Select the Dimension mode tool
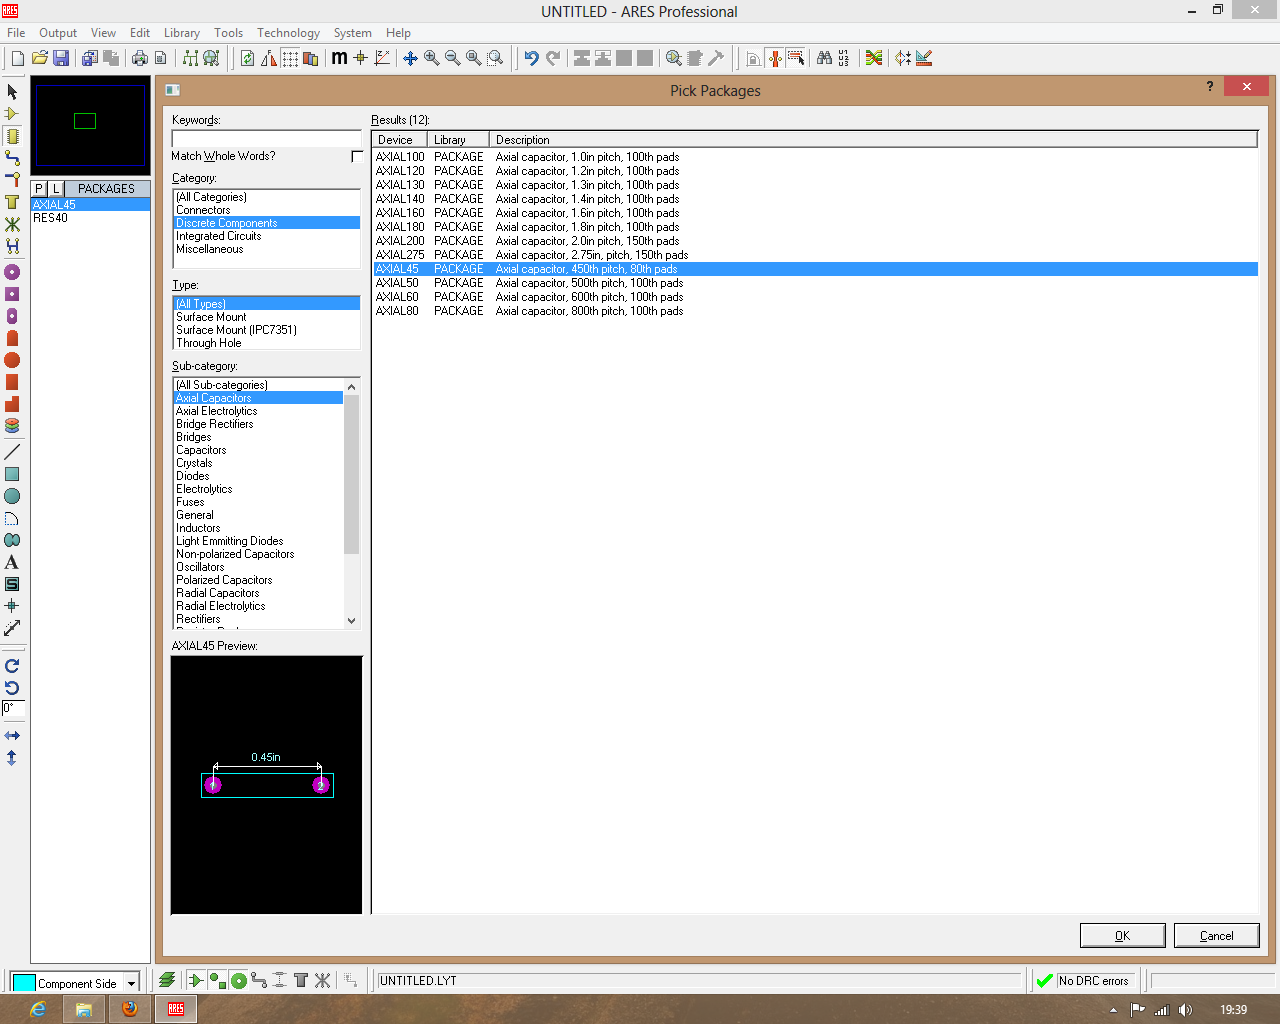This screenshot has width=1280, height=1024. click(12, 628)
